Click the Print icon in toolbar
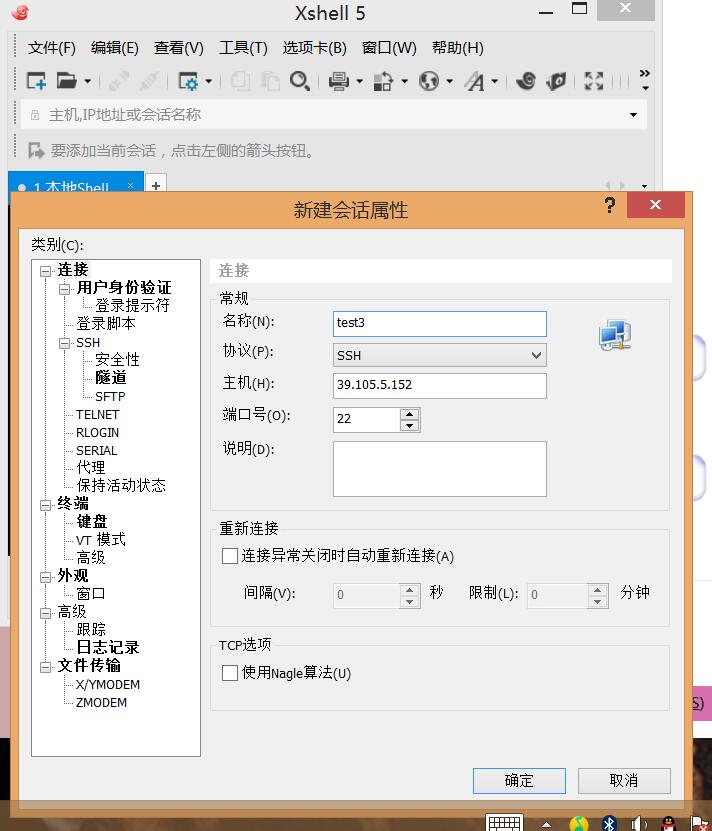The width and height of the screenshot is (712, 831). pos(338,81)
